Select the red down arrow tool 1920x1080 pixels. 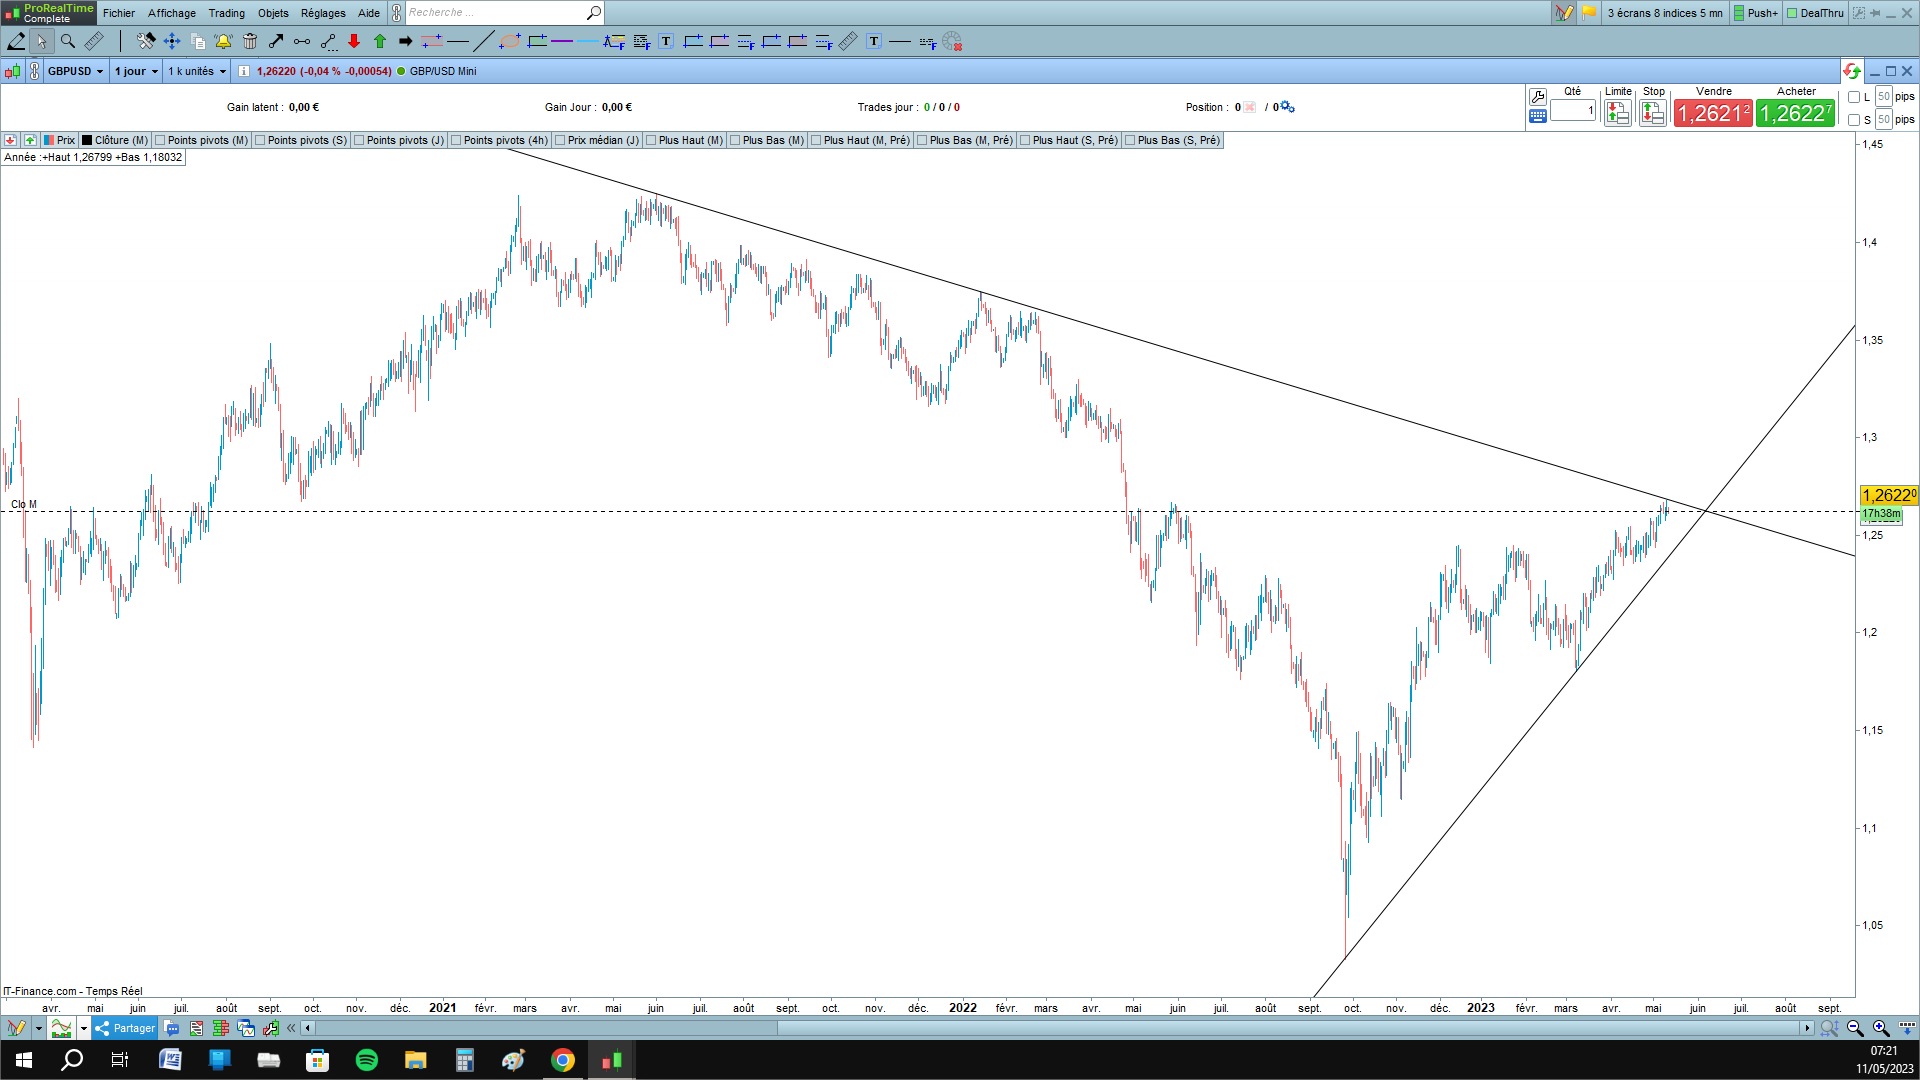tap(354, 41)
